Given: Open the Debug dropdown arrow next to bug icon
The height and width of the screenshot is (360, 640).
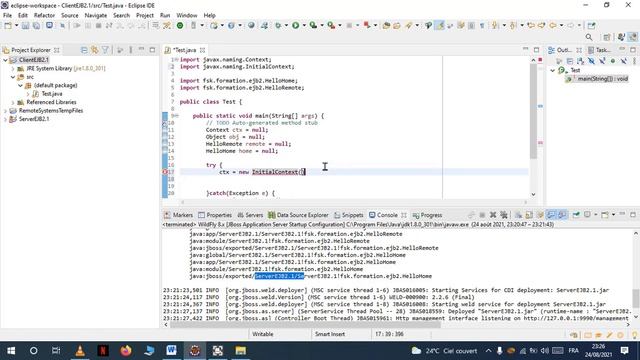Looking at the screenshot, I should [x=286, y=25].
